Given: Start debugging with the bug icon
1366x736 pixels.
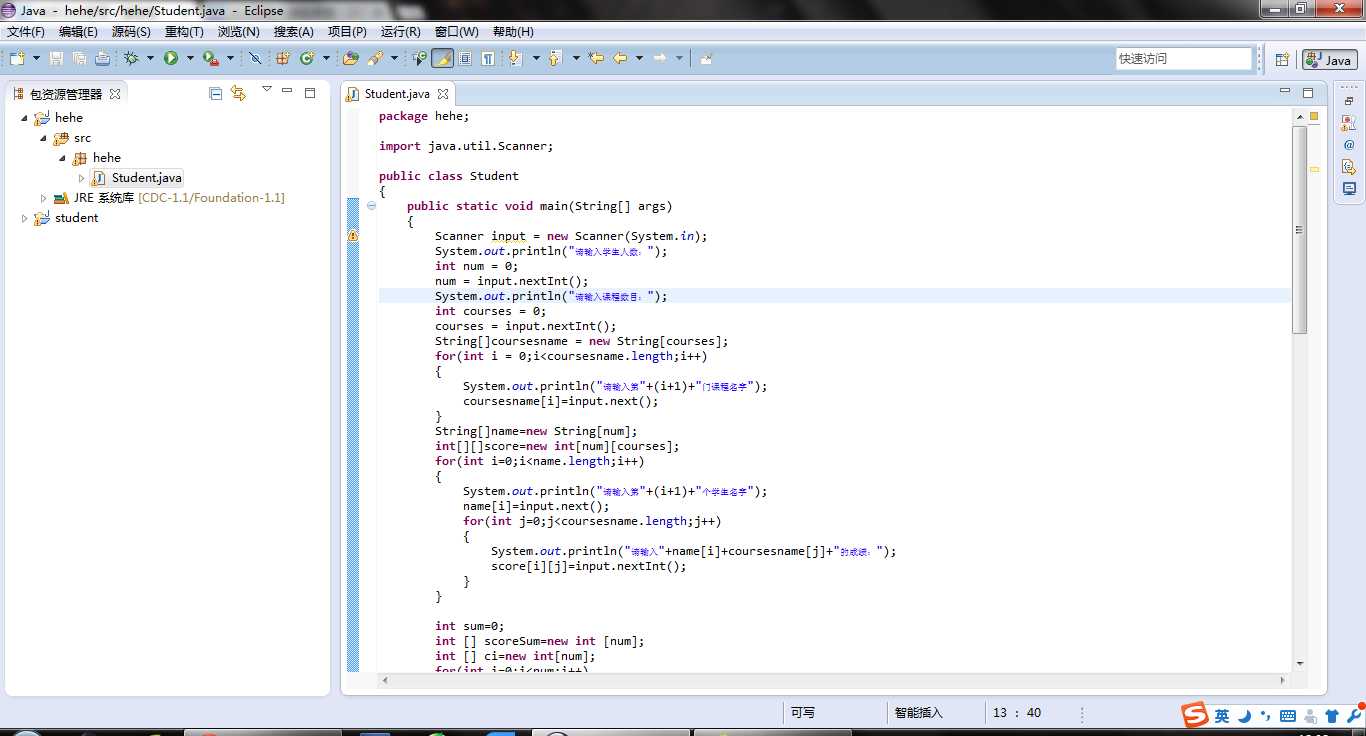Looking at the screenshot, I should pyautogui.click(x=131, y=59).
